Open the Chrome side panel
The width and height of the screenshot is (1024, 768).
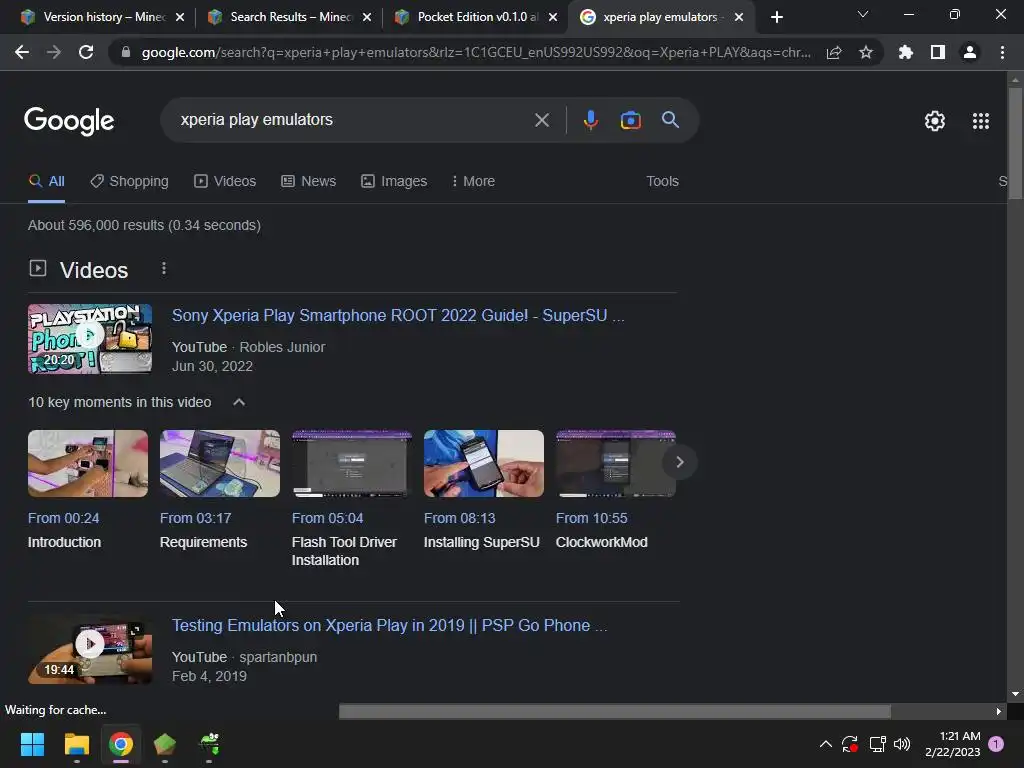pyautogui.click(x=938, y=52)
